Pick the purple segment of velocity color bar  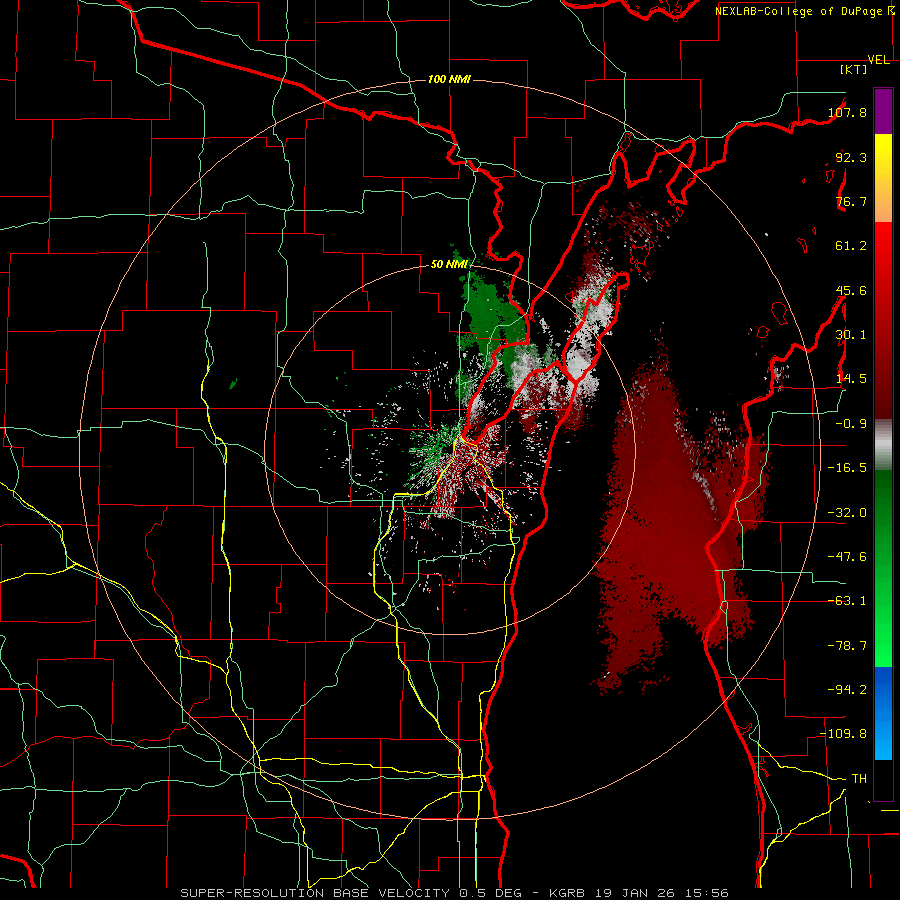tap(883, 111)
